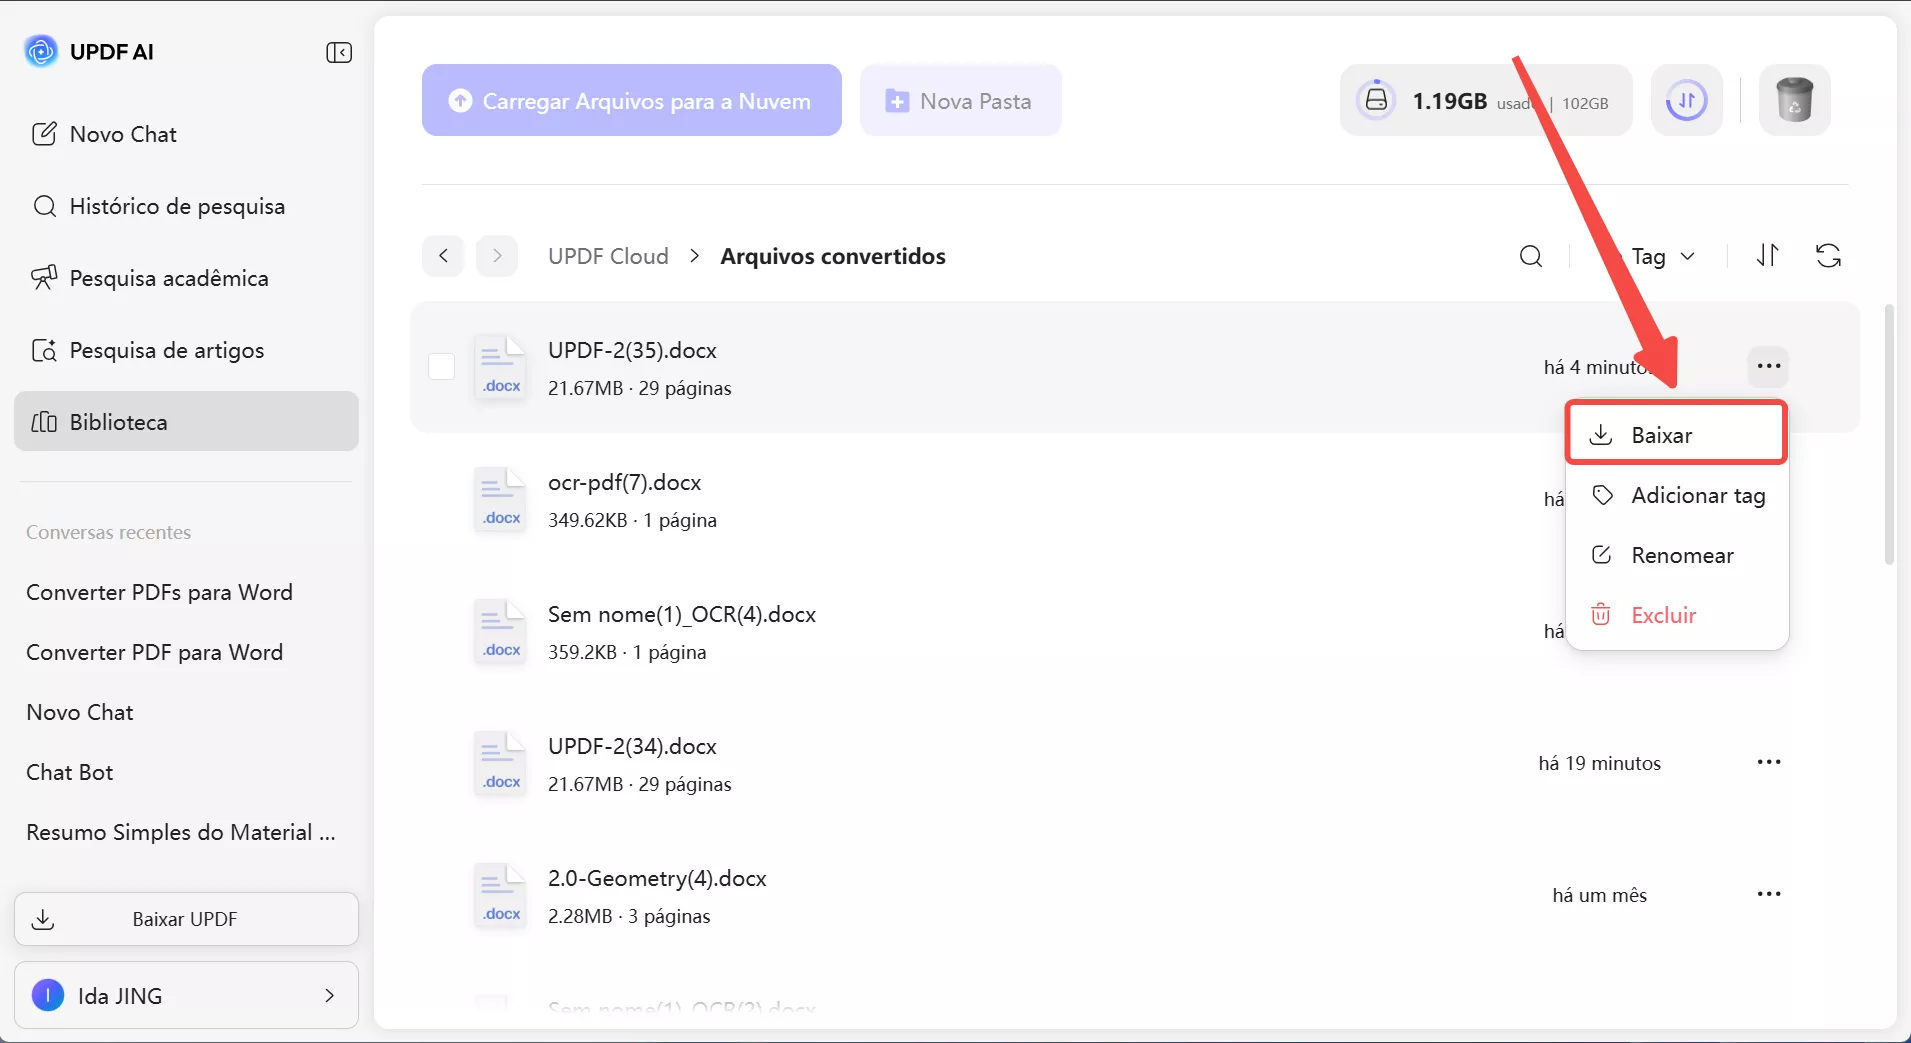Click the UPDF-2(35).docx file icon
1911x1043 pixels.
point(500,367)
